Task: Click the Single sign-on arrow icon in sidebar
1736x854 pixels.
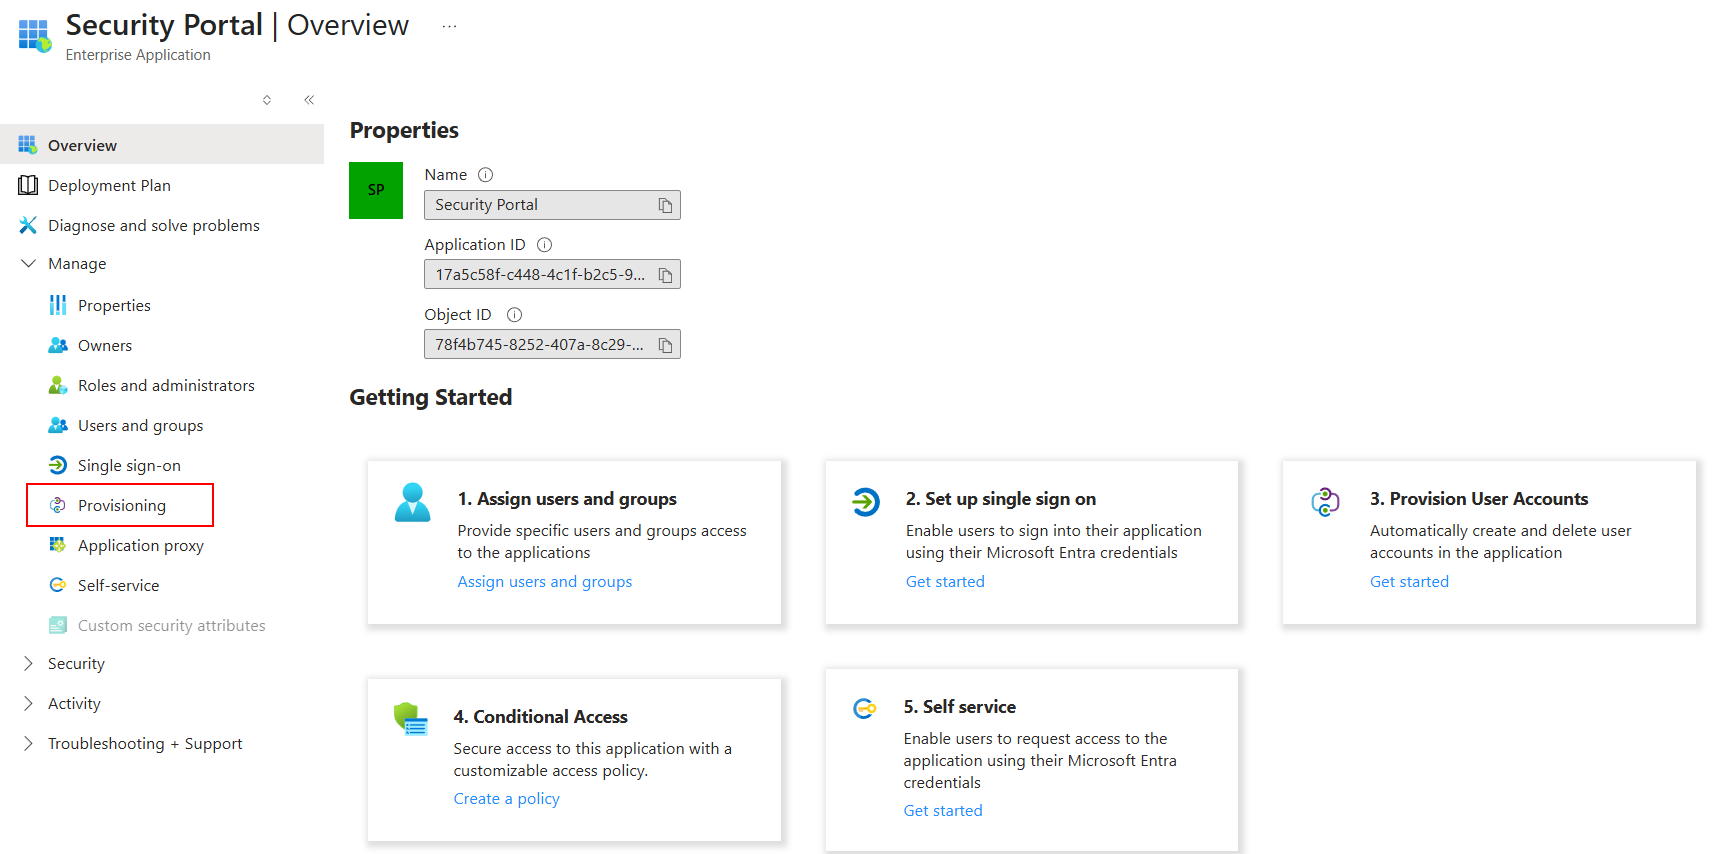Action: pos(58,465)
